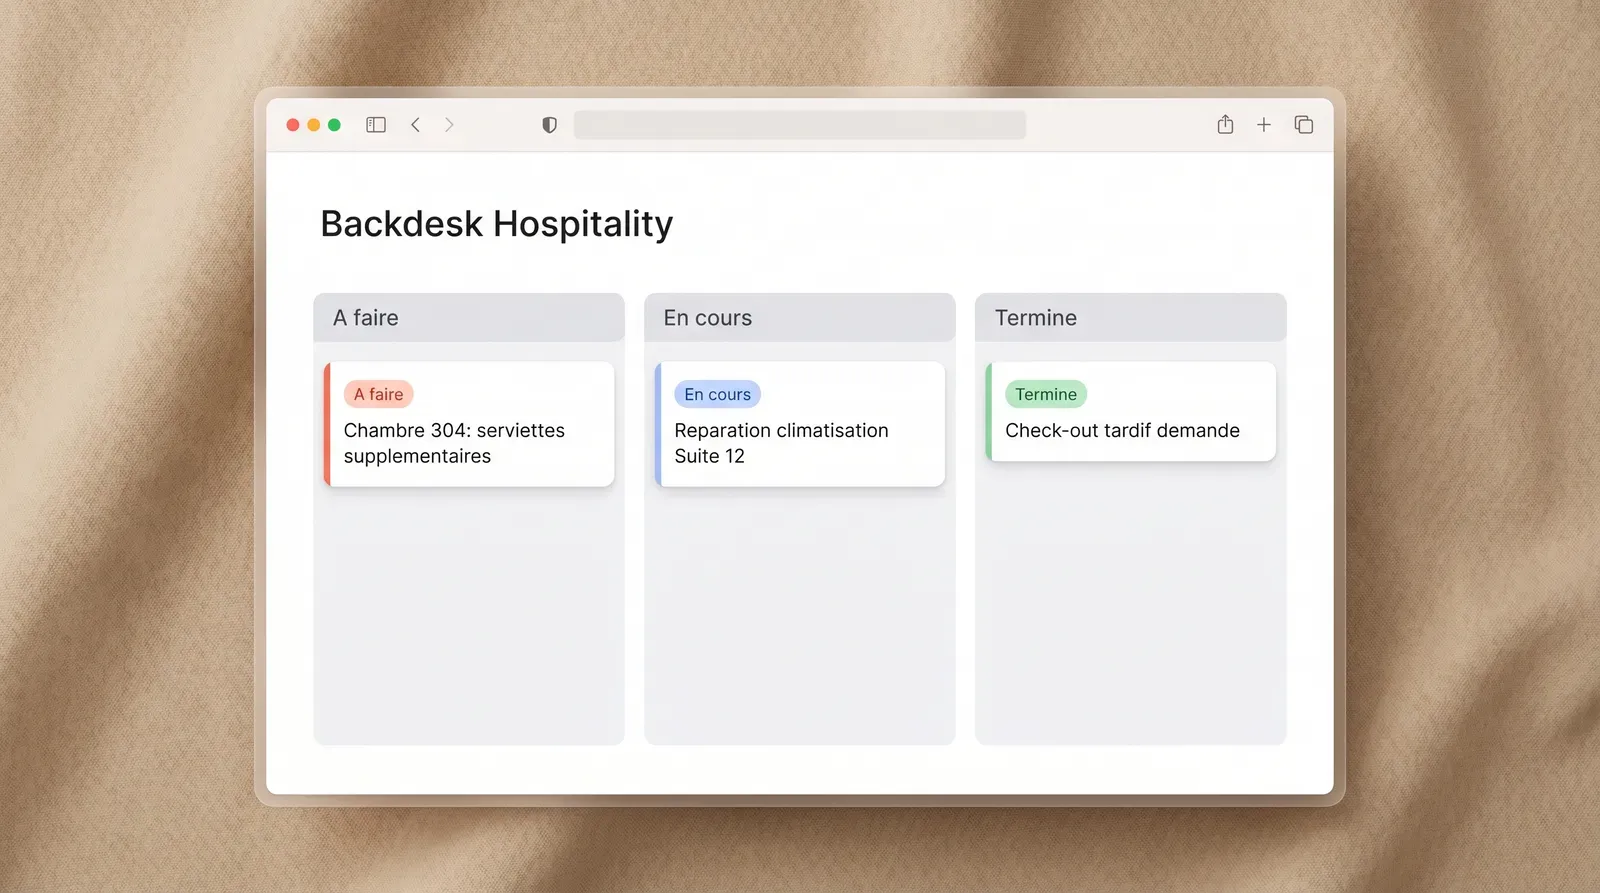Screen dimensions: 1600x893
Task: Click the A faire column header
Action: (469, 318)
